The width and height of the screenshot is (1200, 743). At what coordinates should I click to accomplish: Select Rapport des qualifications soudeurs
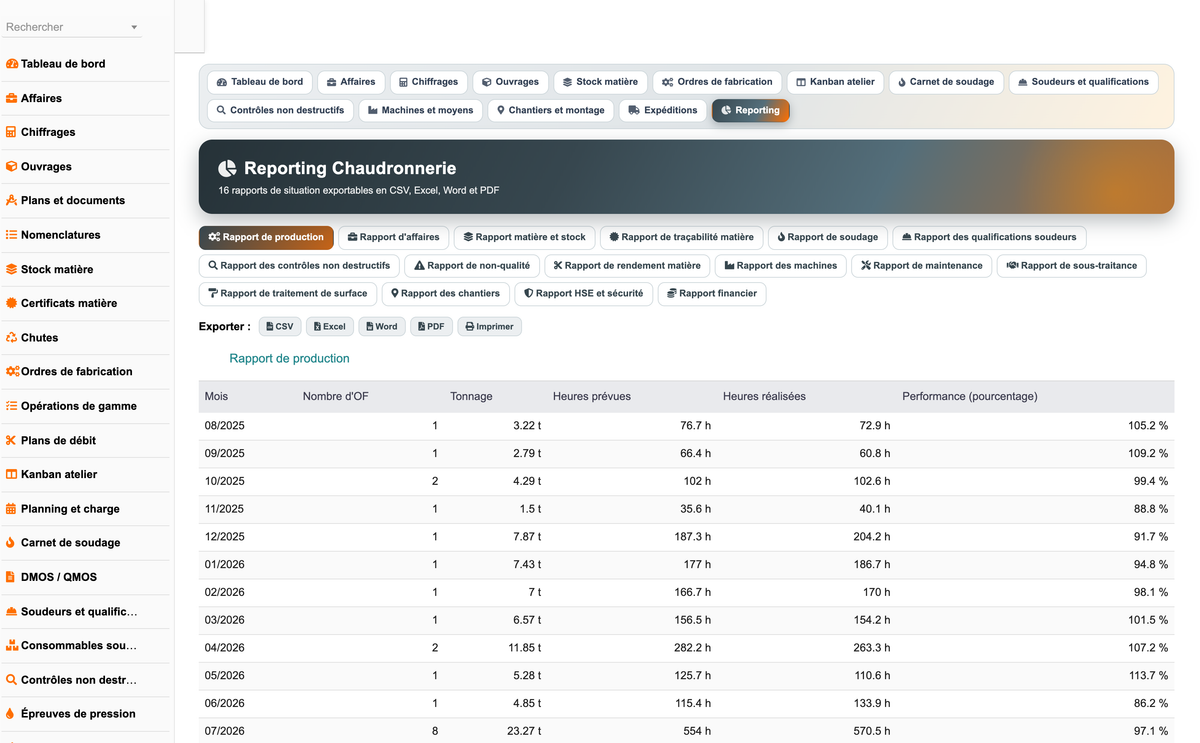[x=989, y=238]
